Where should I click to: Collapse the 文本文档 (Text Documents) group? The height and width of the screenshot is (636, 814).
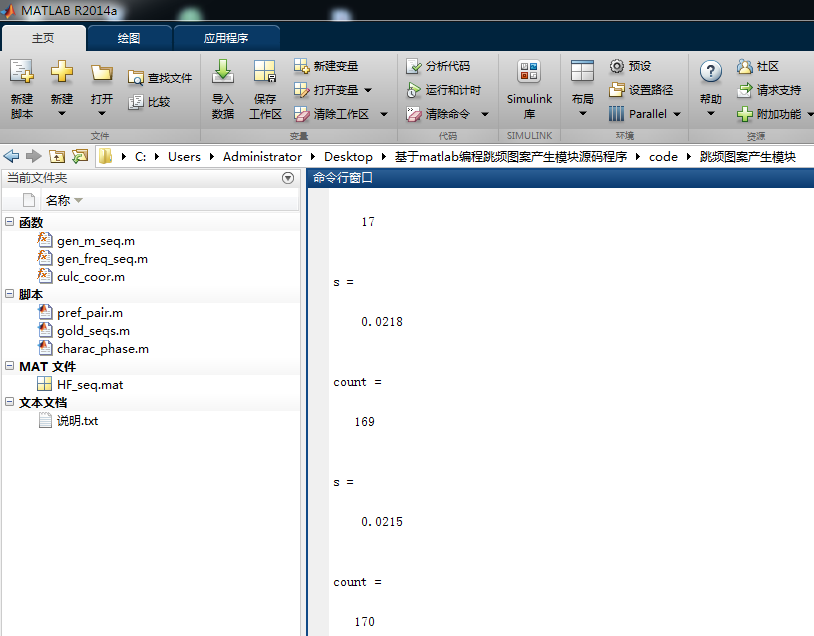(x=9, y=402)
